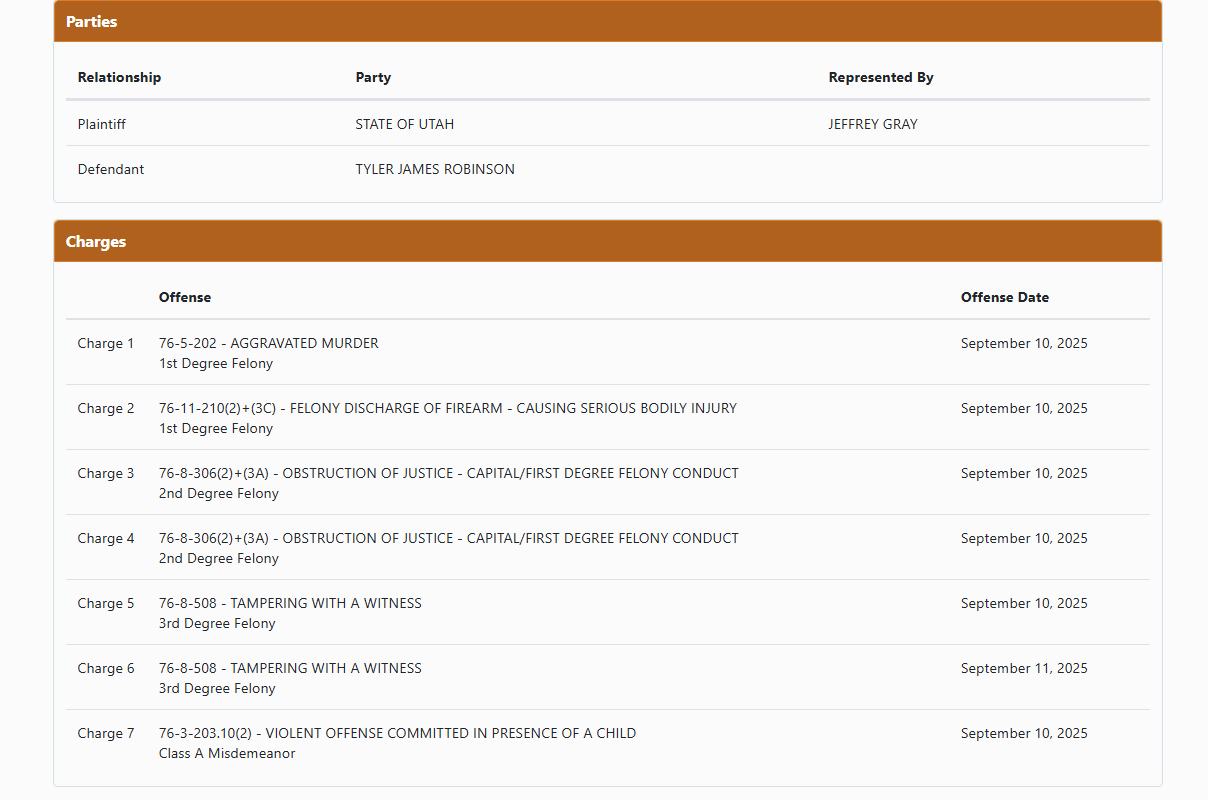The image size is (1208, 800).
Task: Select the Relationship column header
Action: (x=119, y=77)
